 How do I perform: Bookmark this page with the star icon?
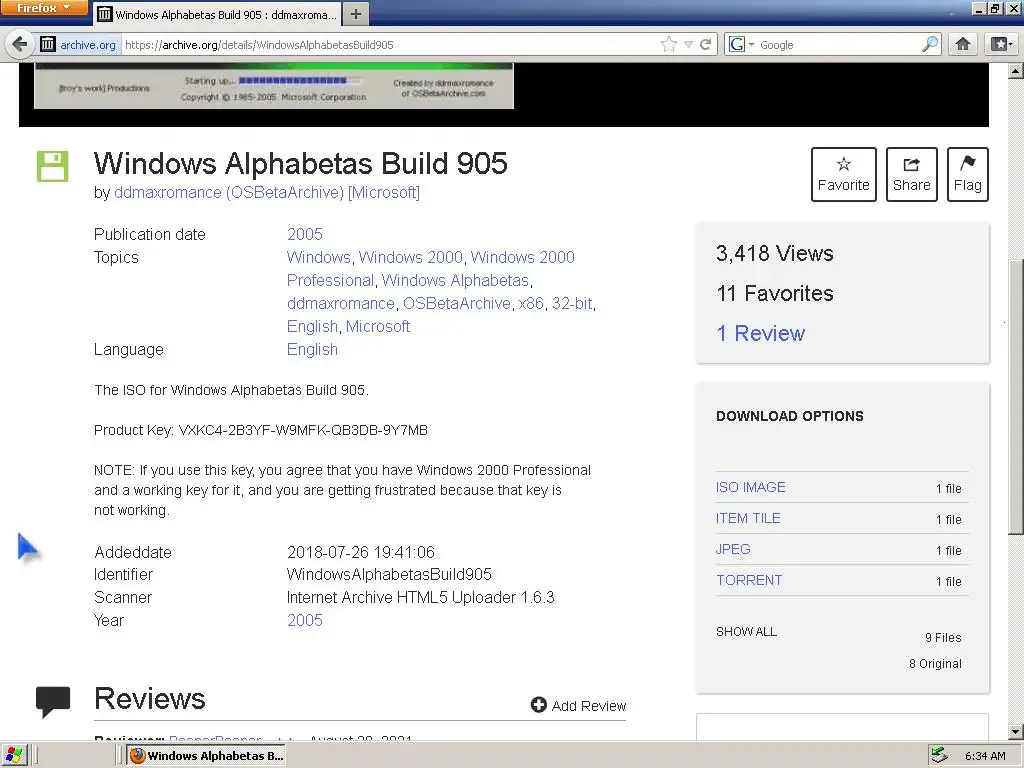coord(669,44)
